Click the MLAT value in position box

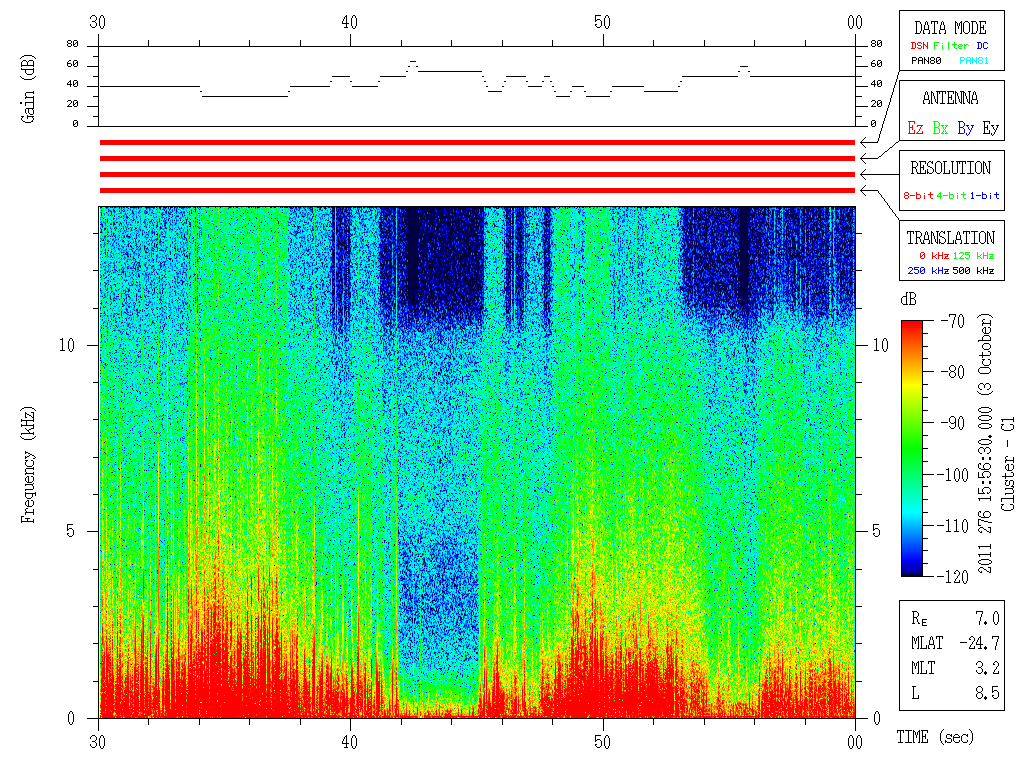(982, 642)
